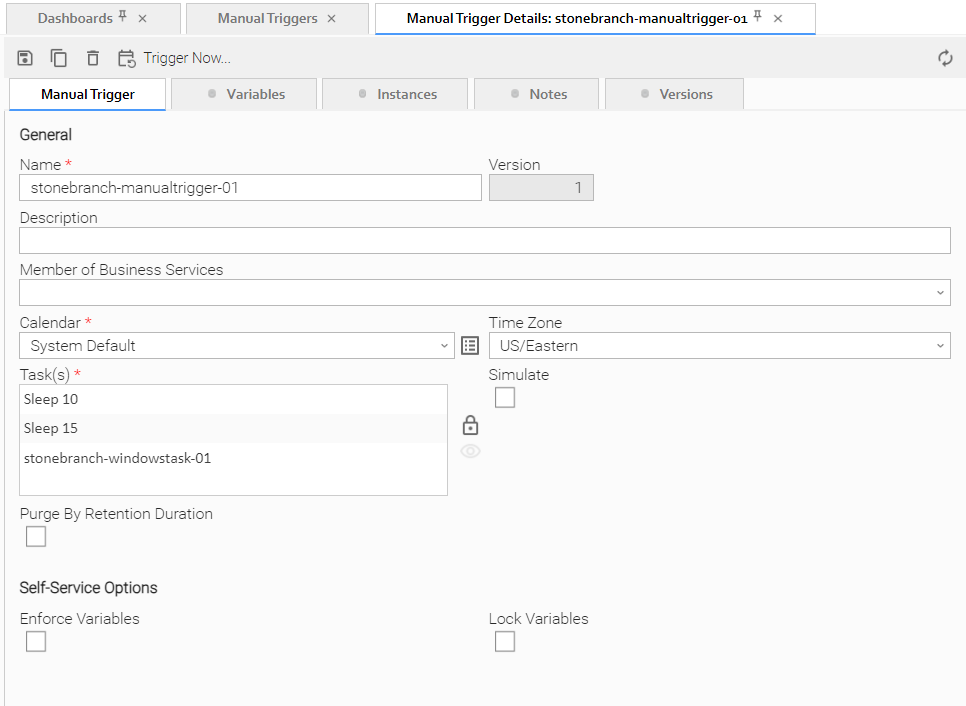Expand the Calendar dropdown

tap(445, 346)
